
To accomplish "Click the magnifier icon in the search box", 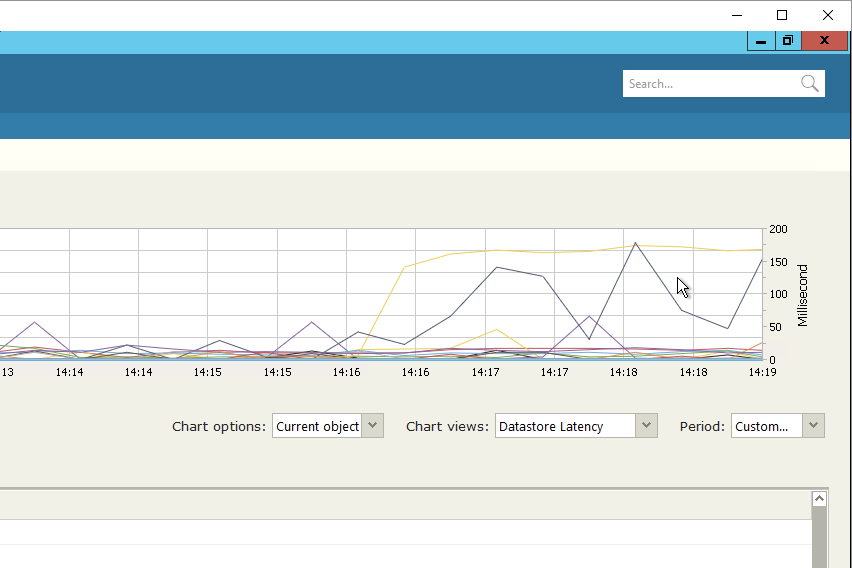I will pos(809,84).
